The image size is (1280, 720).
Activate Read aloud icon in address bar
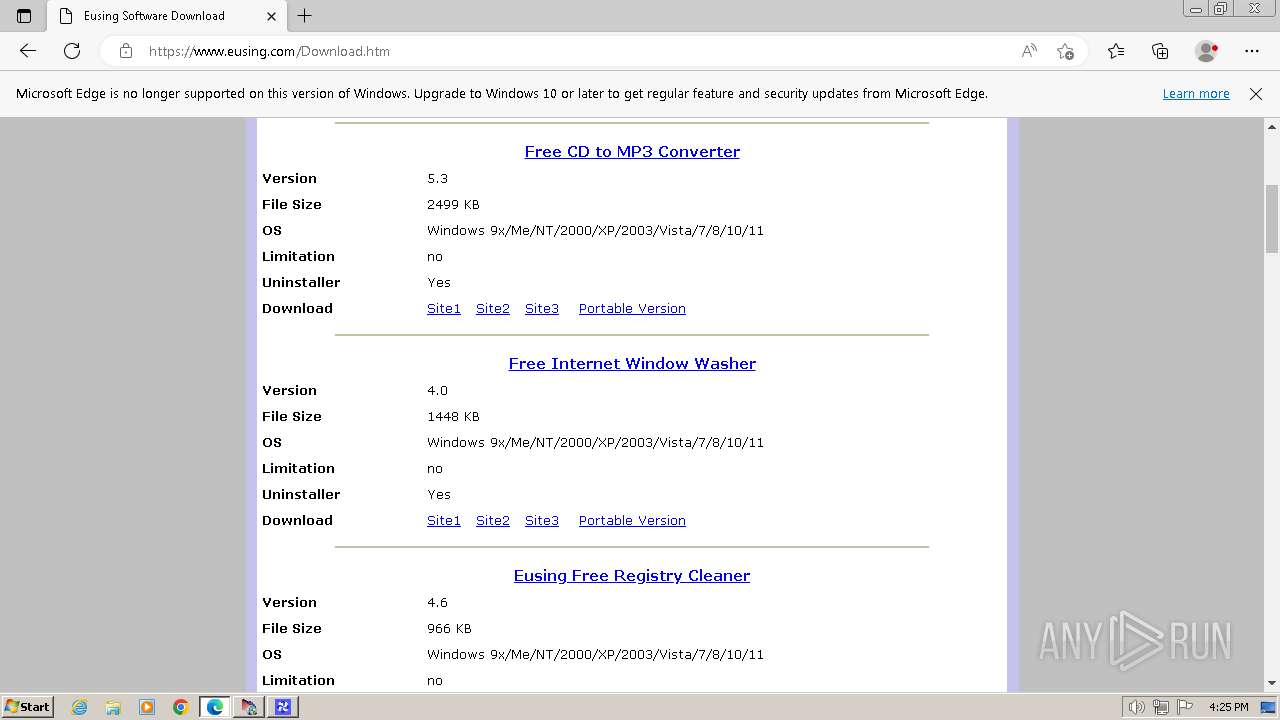click(x=1029, y=51)
